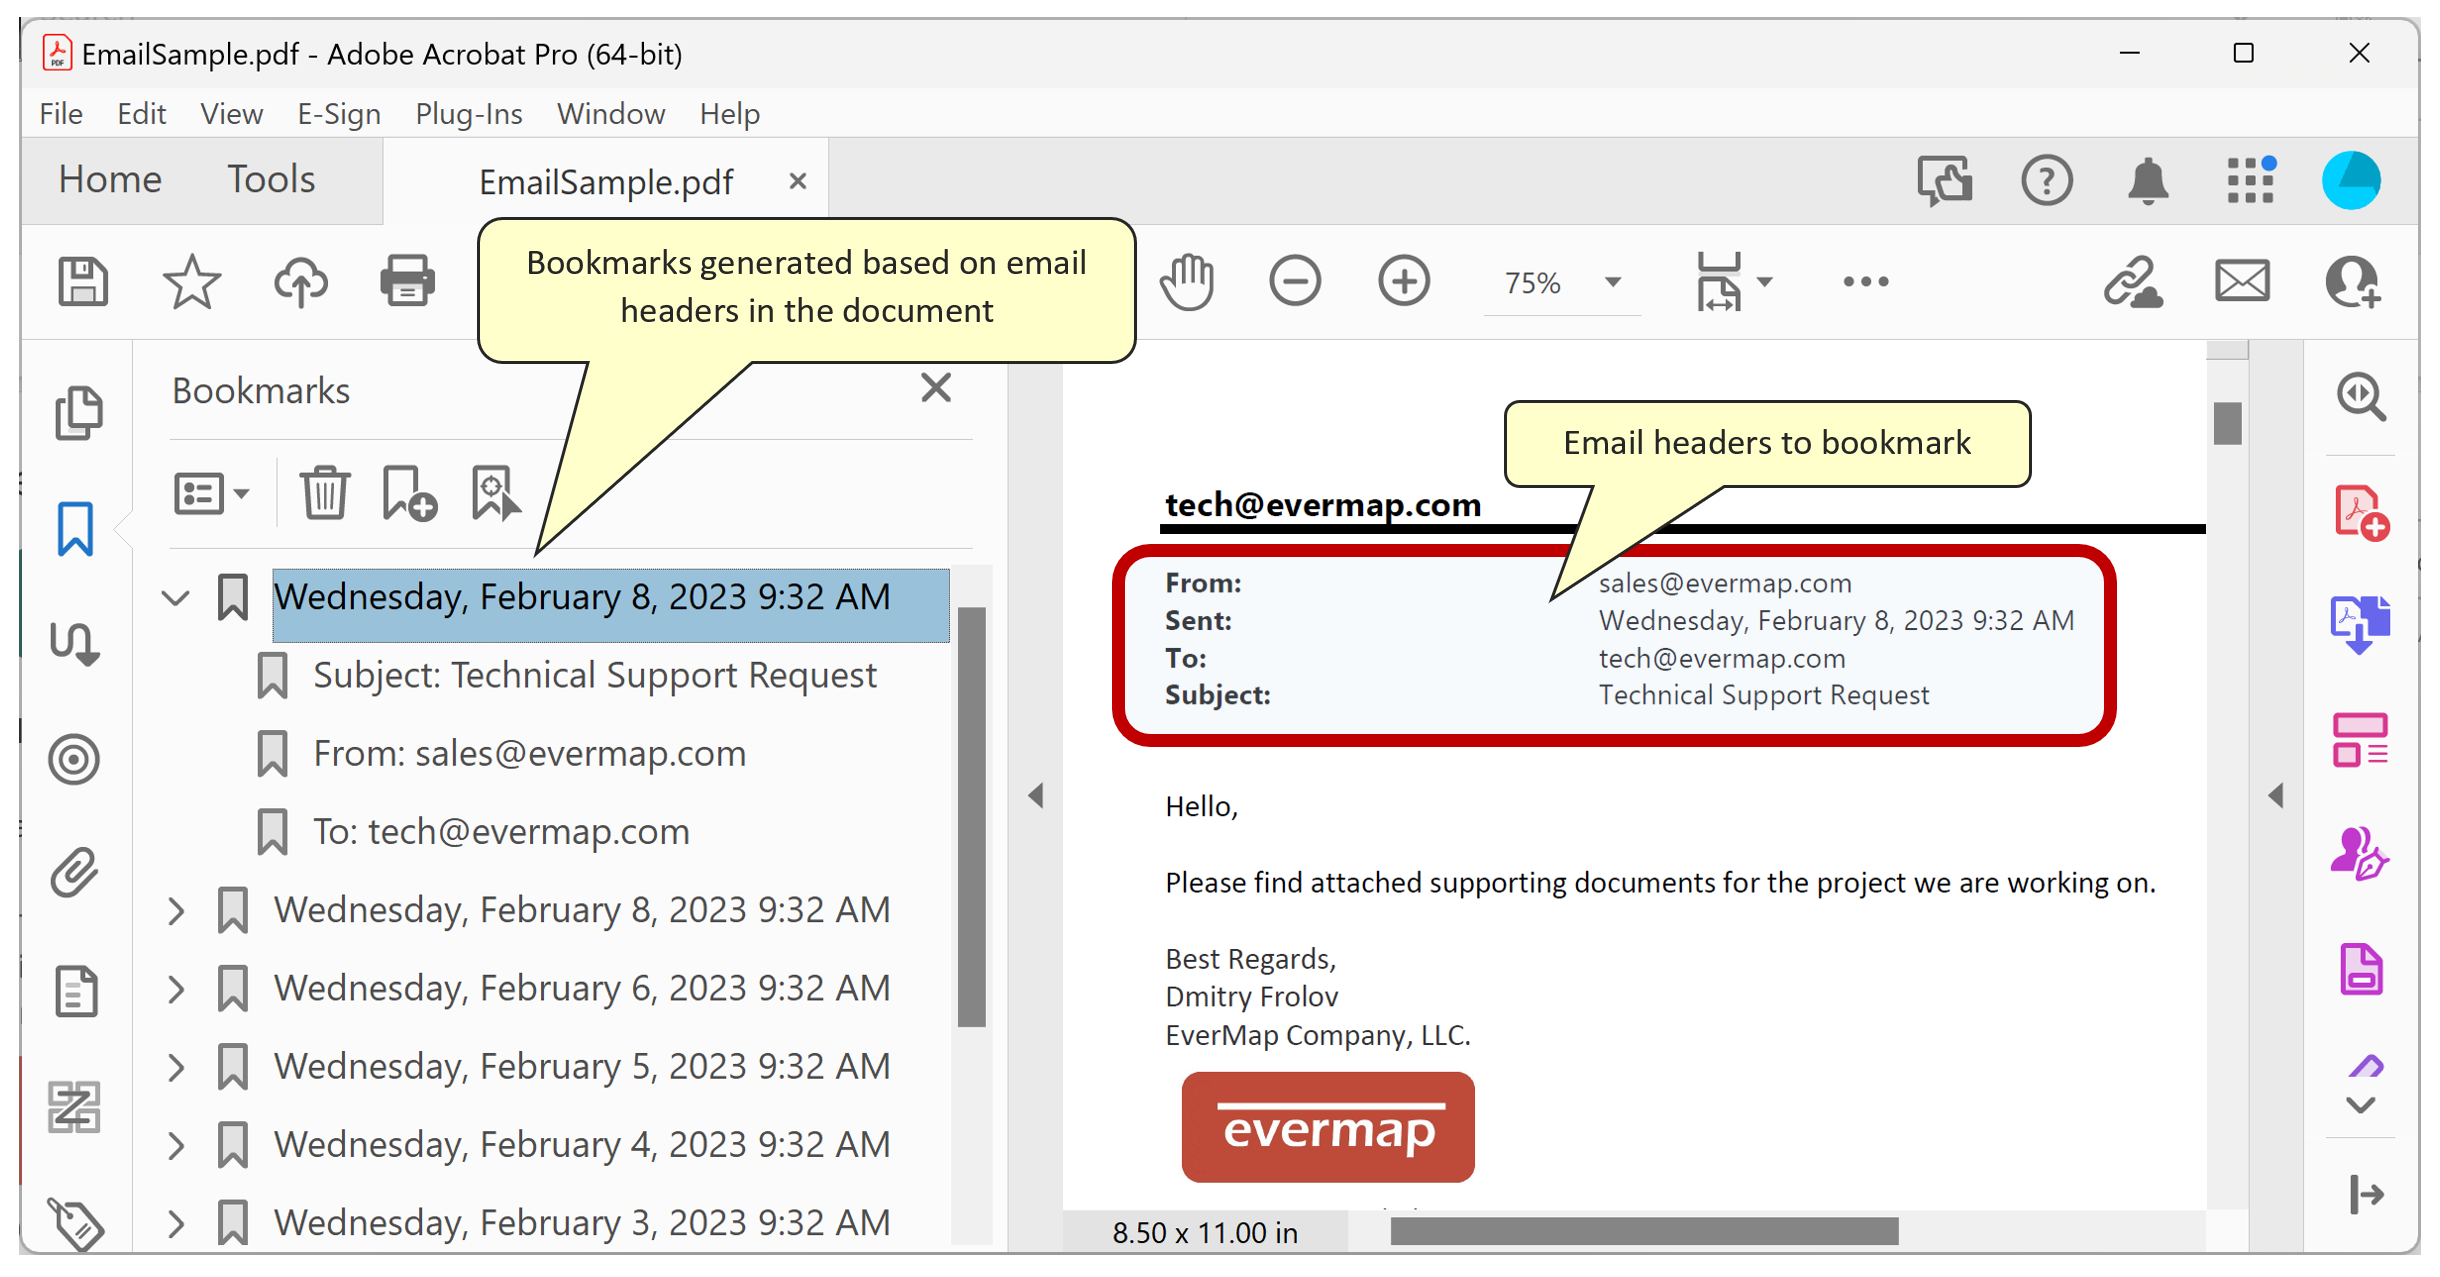Open the Tags panel icon
This screenshot has height=1277, width=2440.
click(76, 1223)
